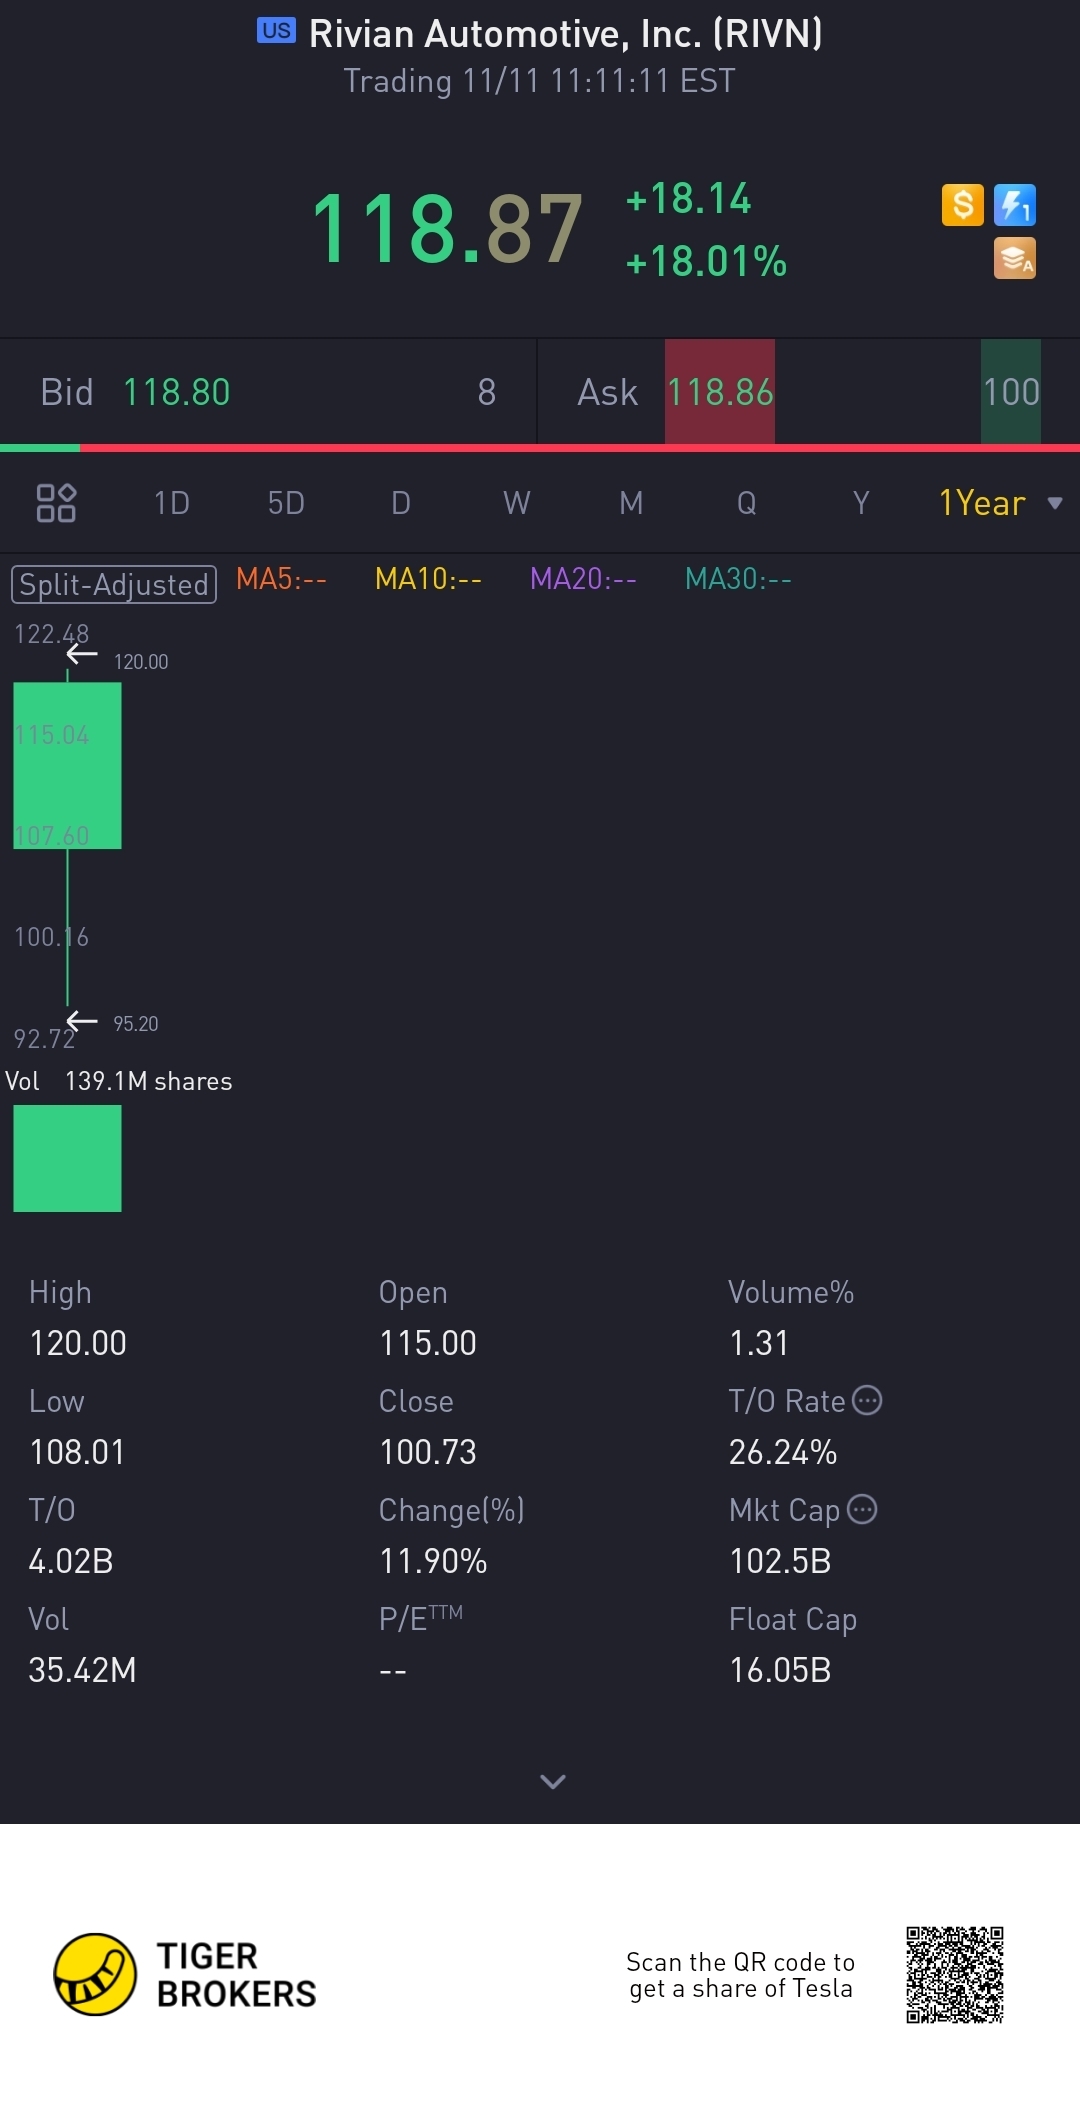Image resolution: width=1080 pixels, height=2126 pixels.
Task: Tap the US market flag badge
Action: (x=276, y=31)
